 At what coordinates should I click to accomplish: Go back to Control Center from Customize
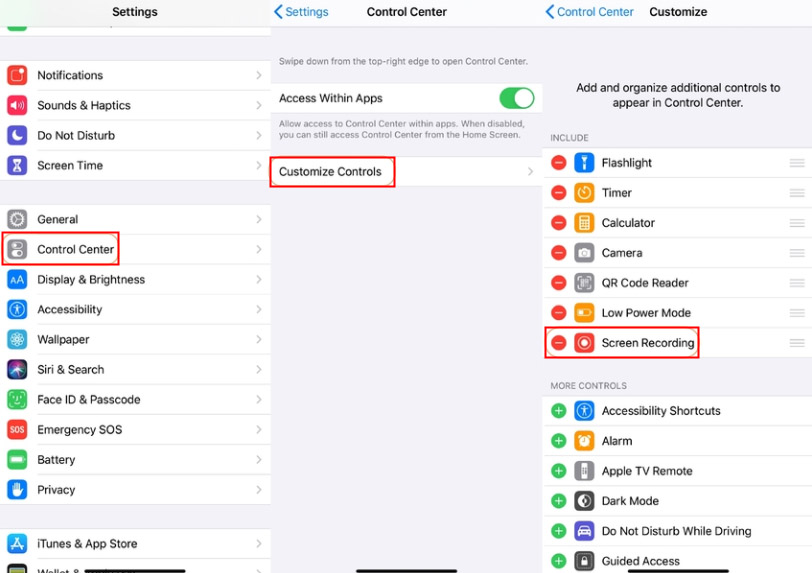[x=589, y=12]
